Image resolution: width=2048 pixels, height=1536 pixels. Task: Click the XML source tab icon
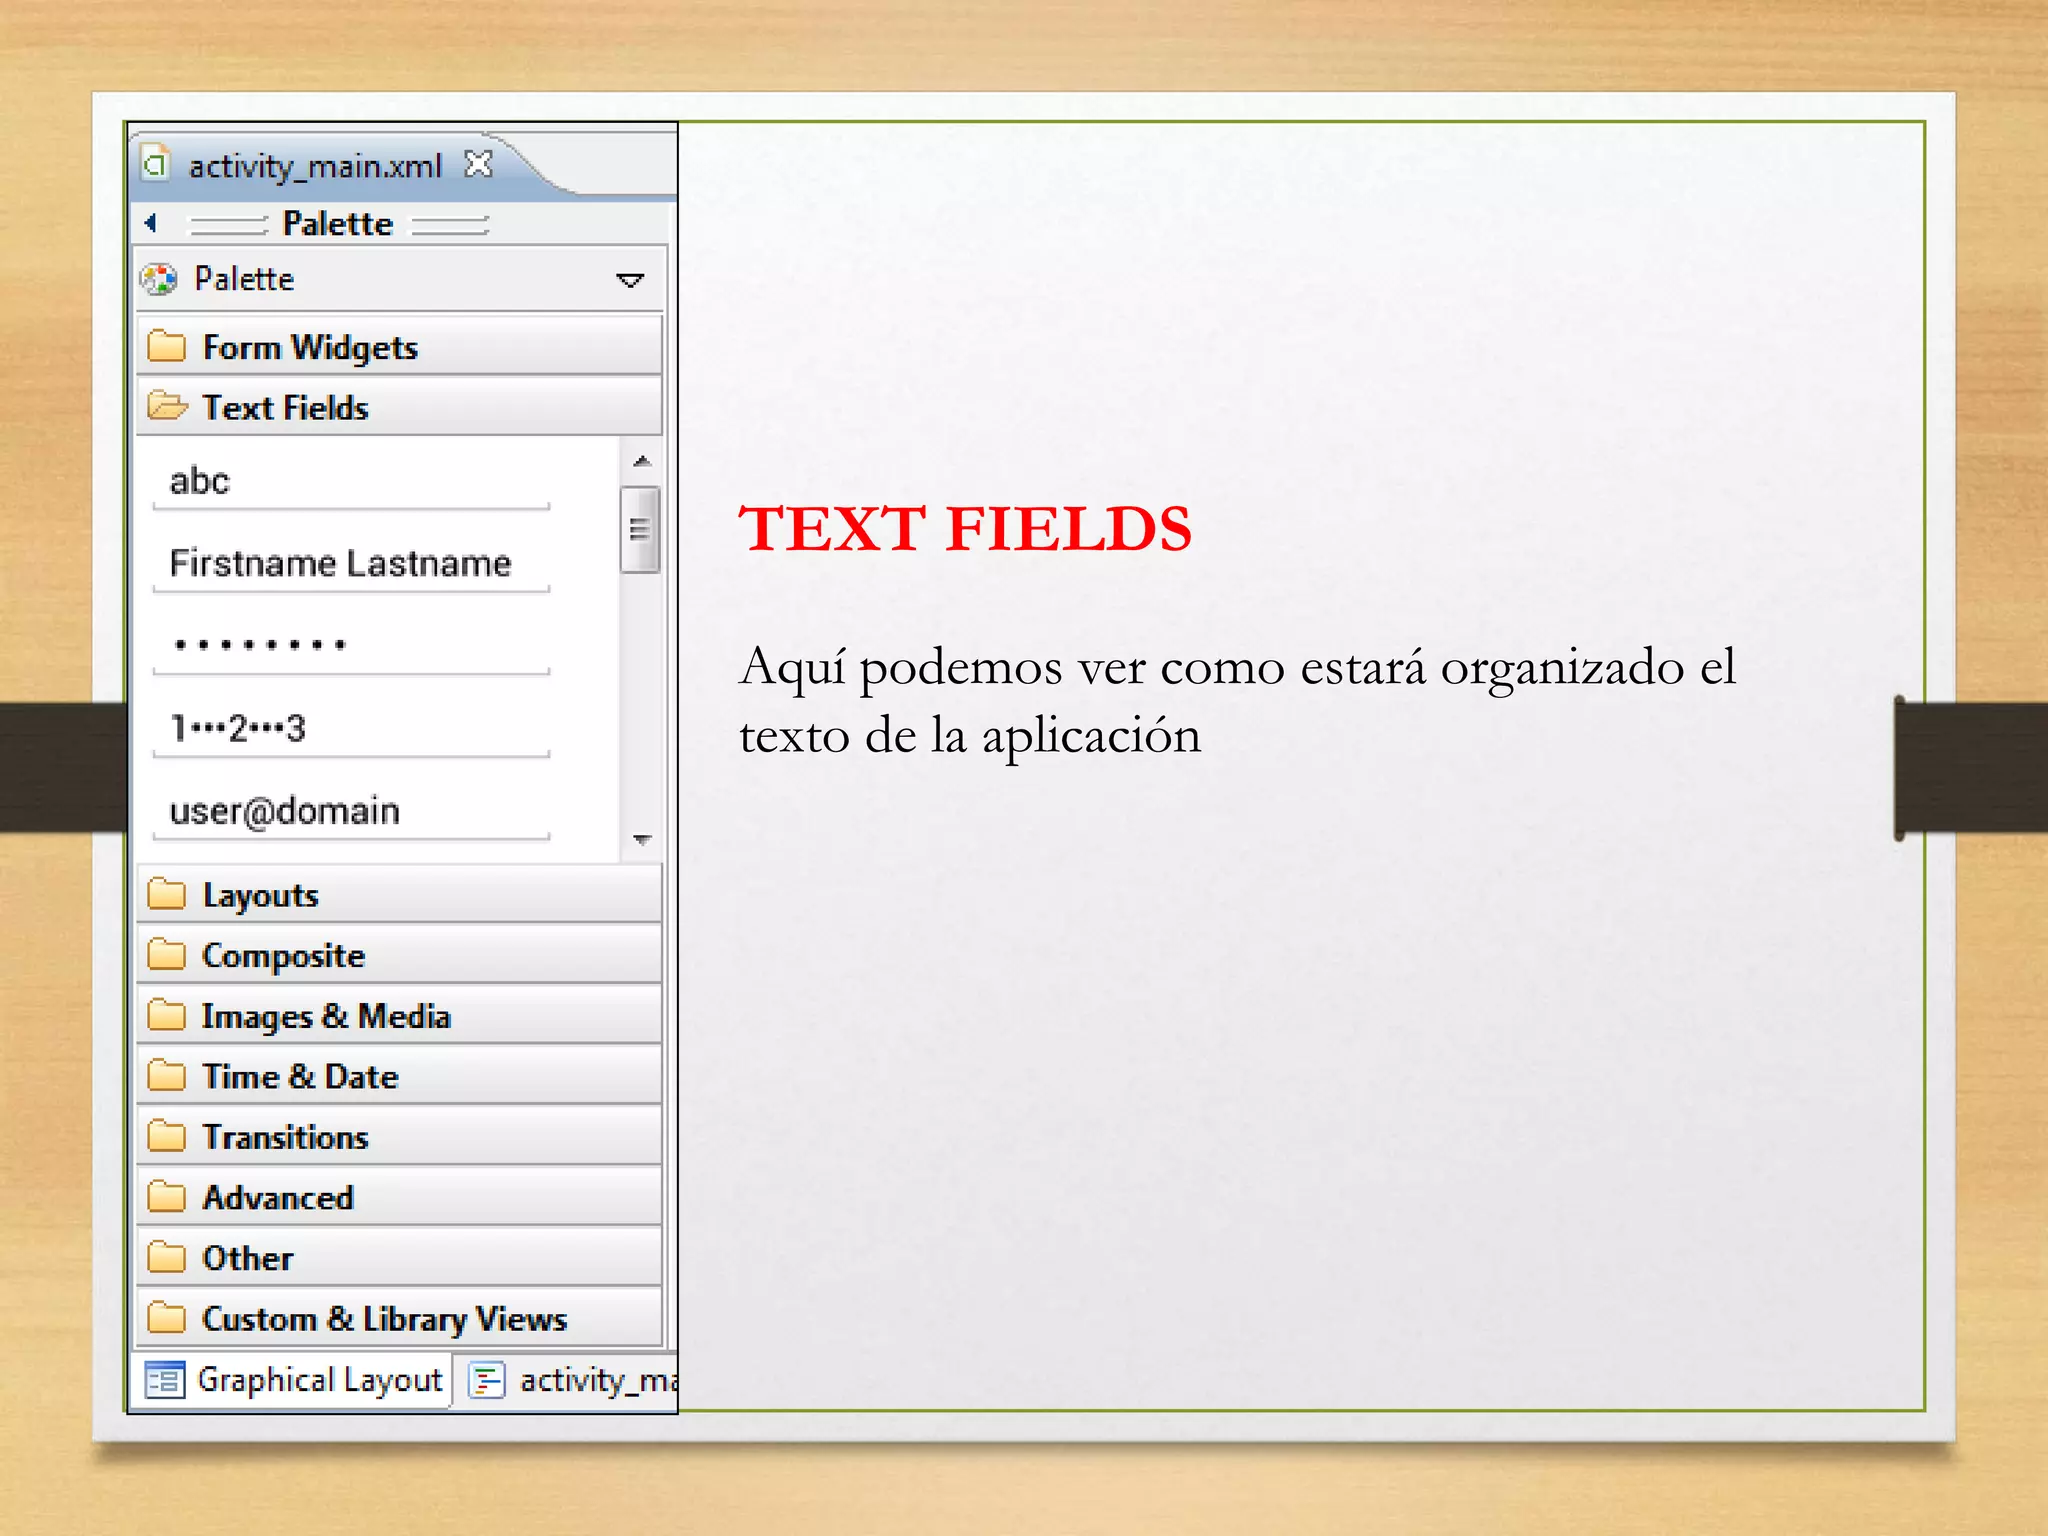coord(487,1381)
